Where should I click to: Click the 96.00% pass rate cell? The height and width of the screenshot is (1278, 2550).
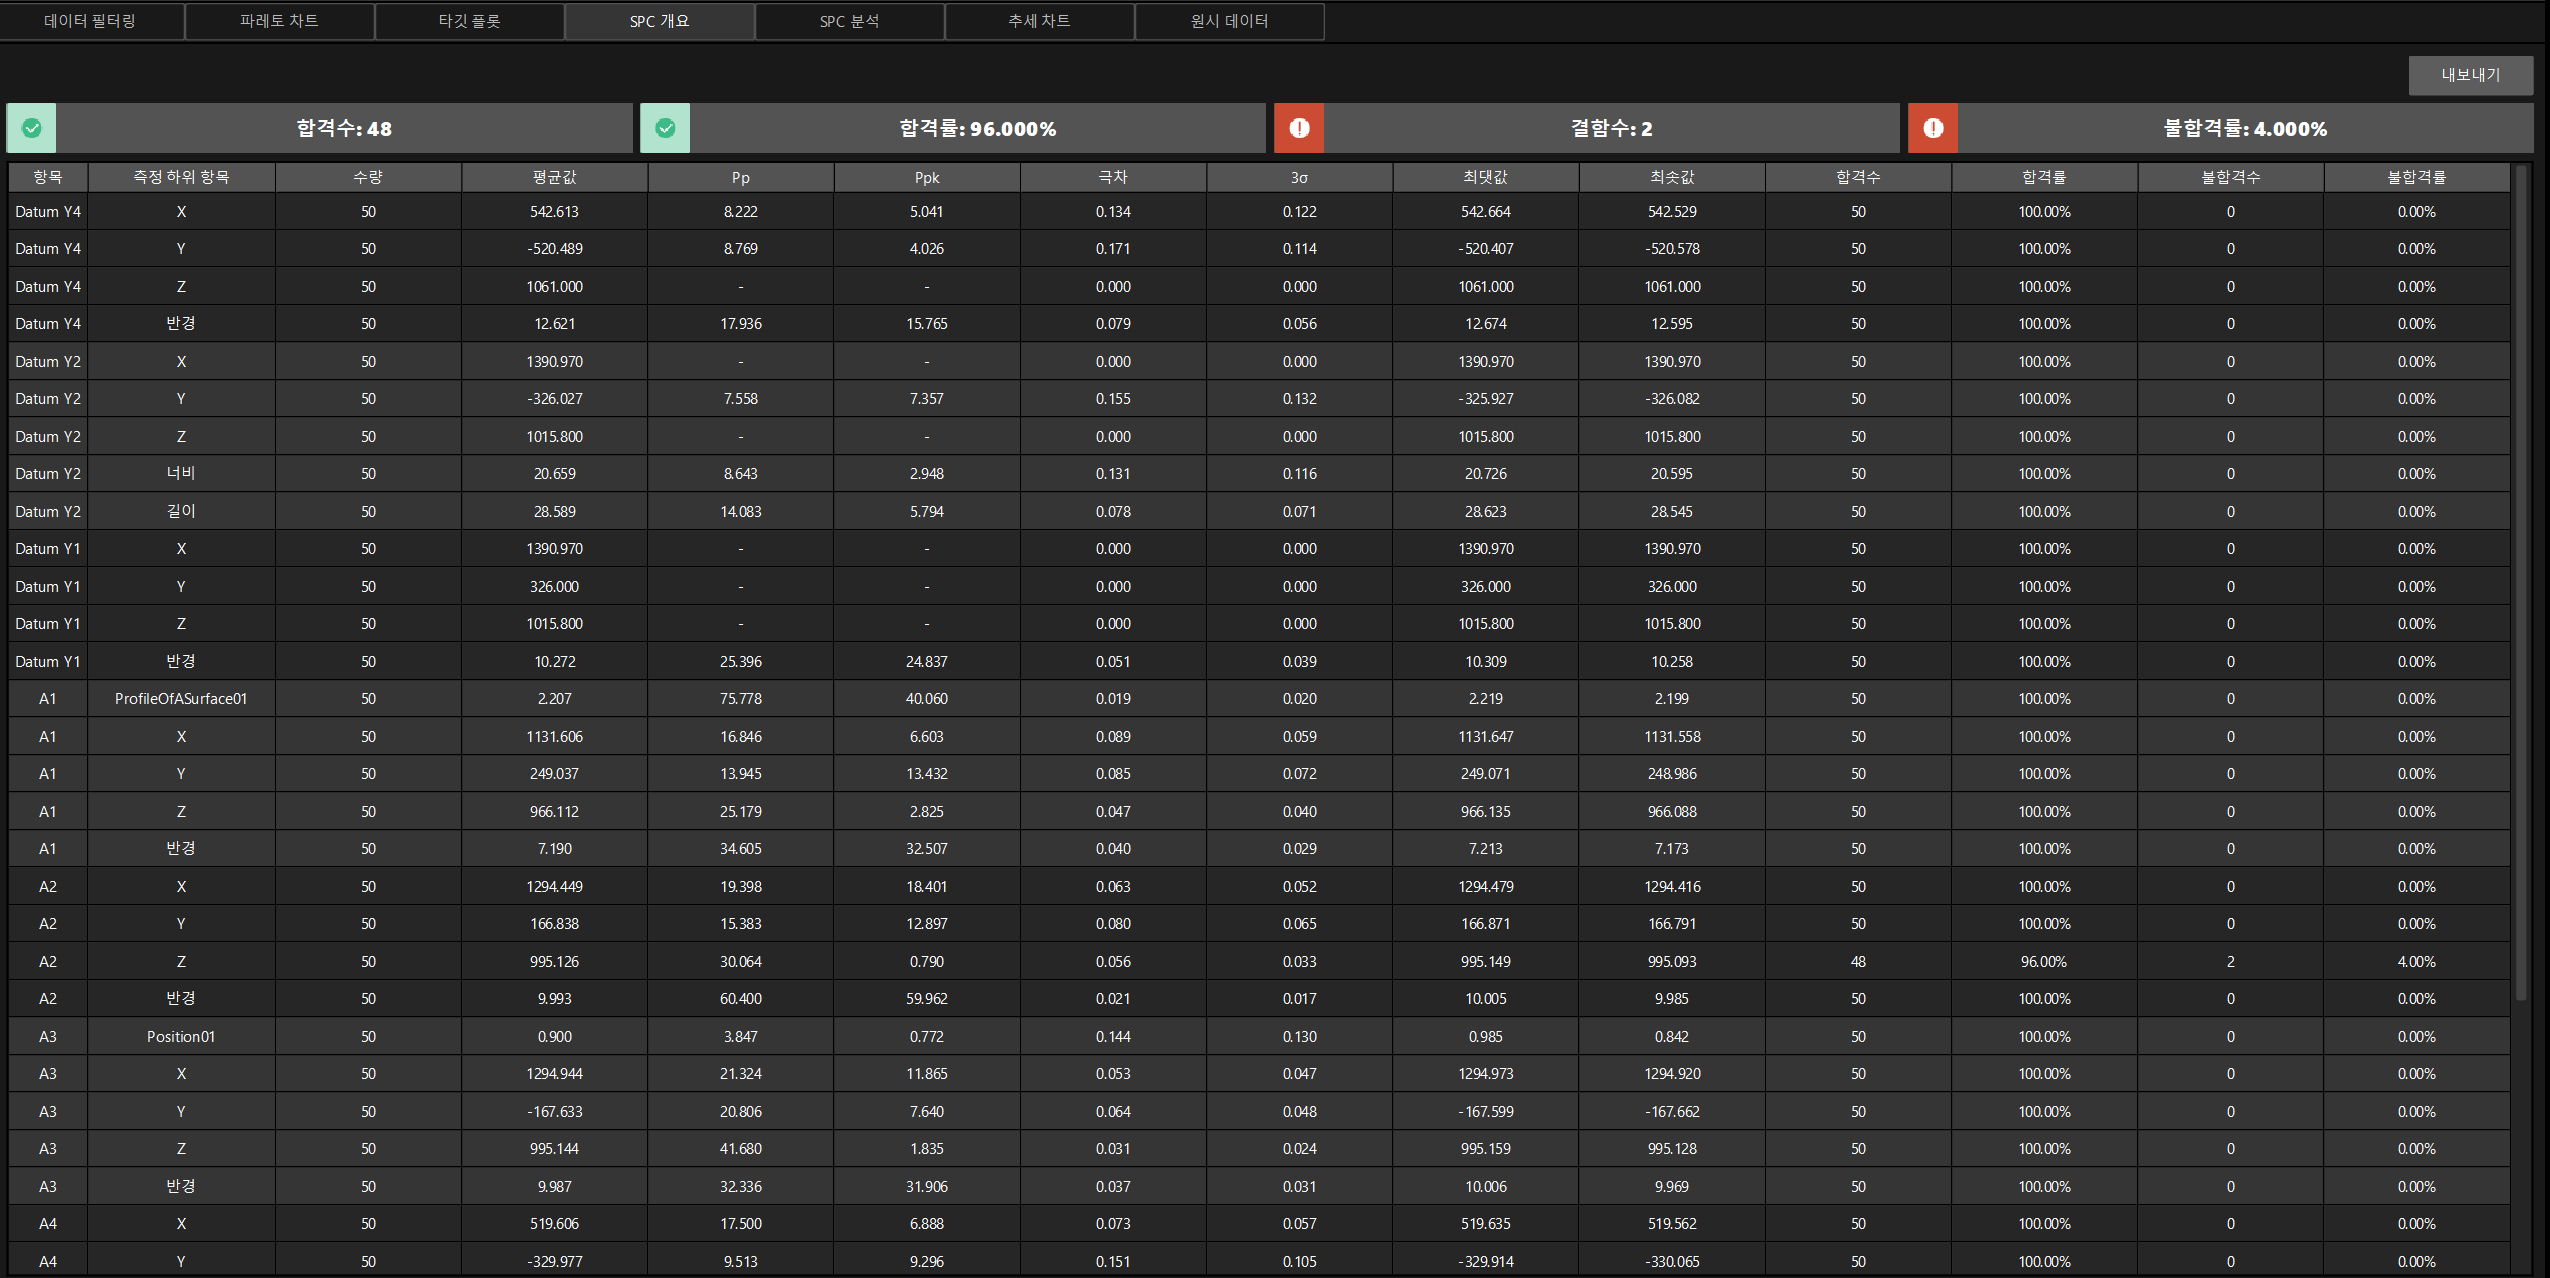click(x=2044, y=962)
